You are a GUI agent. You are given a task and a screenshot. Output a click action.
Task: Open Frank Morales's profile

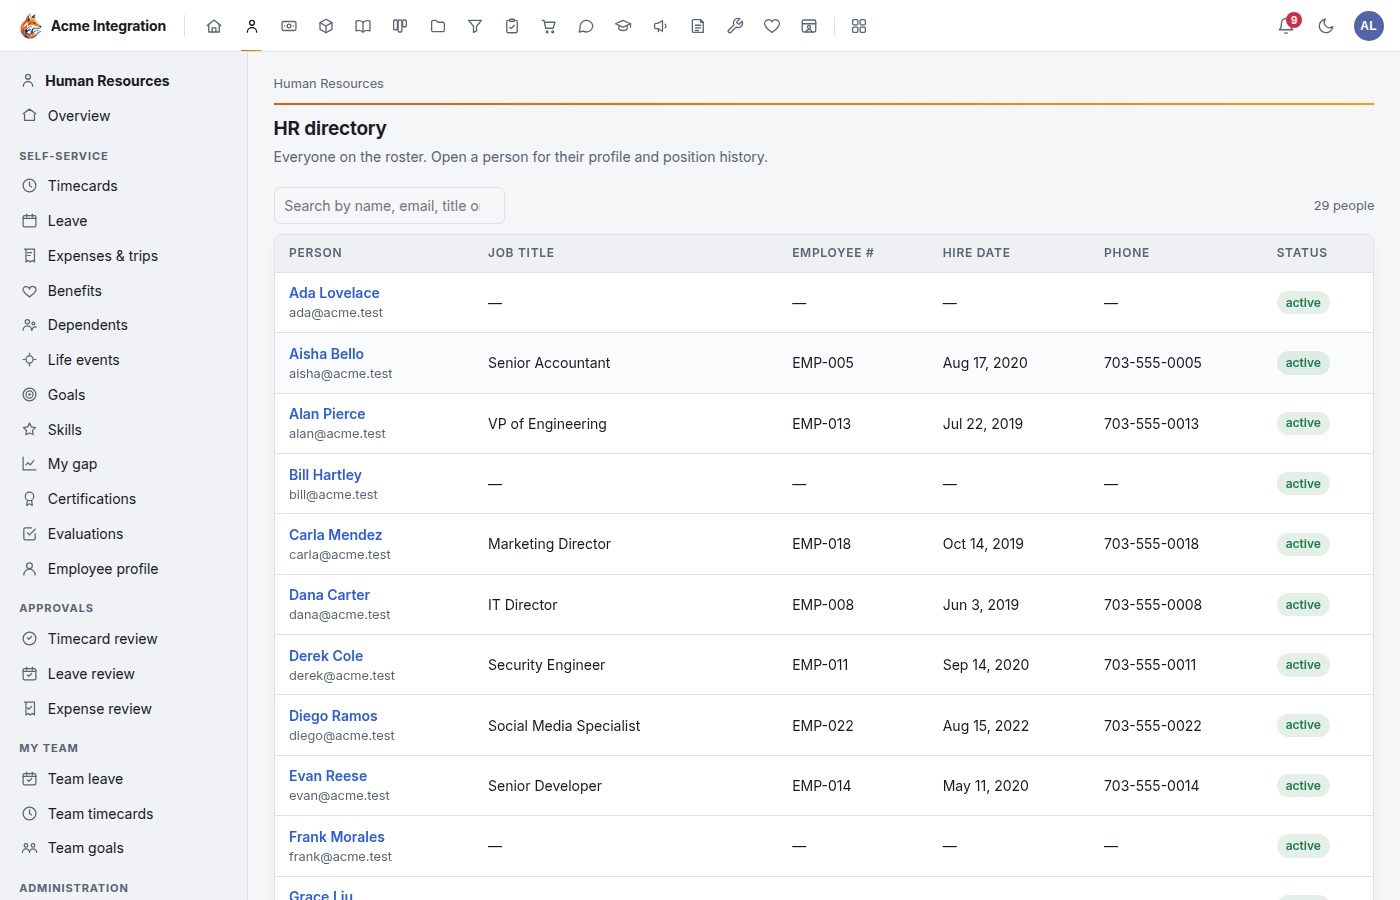(337, 837)
